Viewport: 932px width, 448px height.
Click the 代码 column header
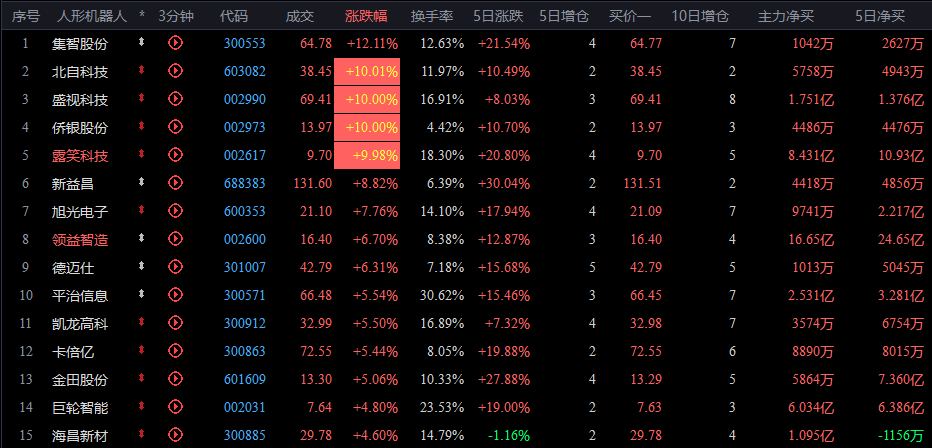234,16
